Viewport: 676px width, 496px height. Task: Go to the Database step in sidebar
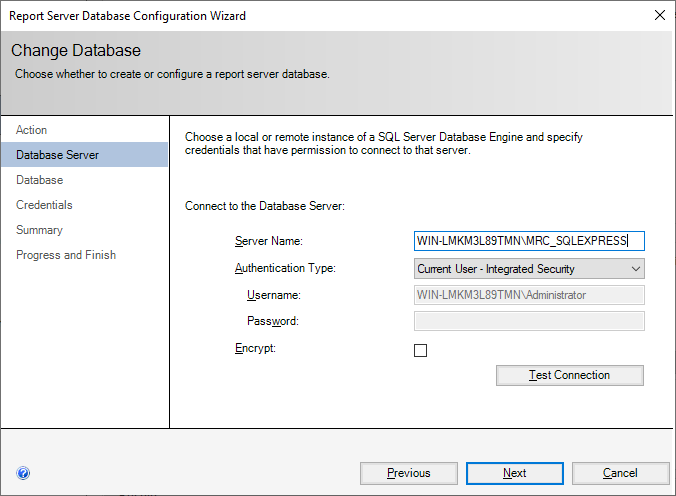[40, 180]
